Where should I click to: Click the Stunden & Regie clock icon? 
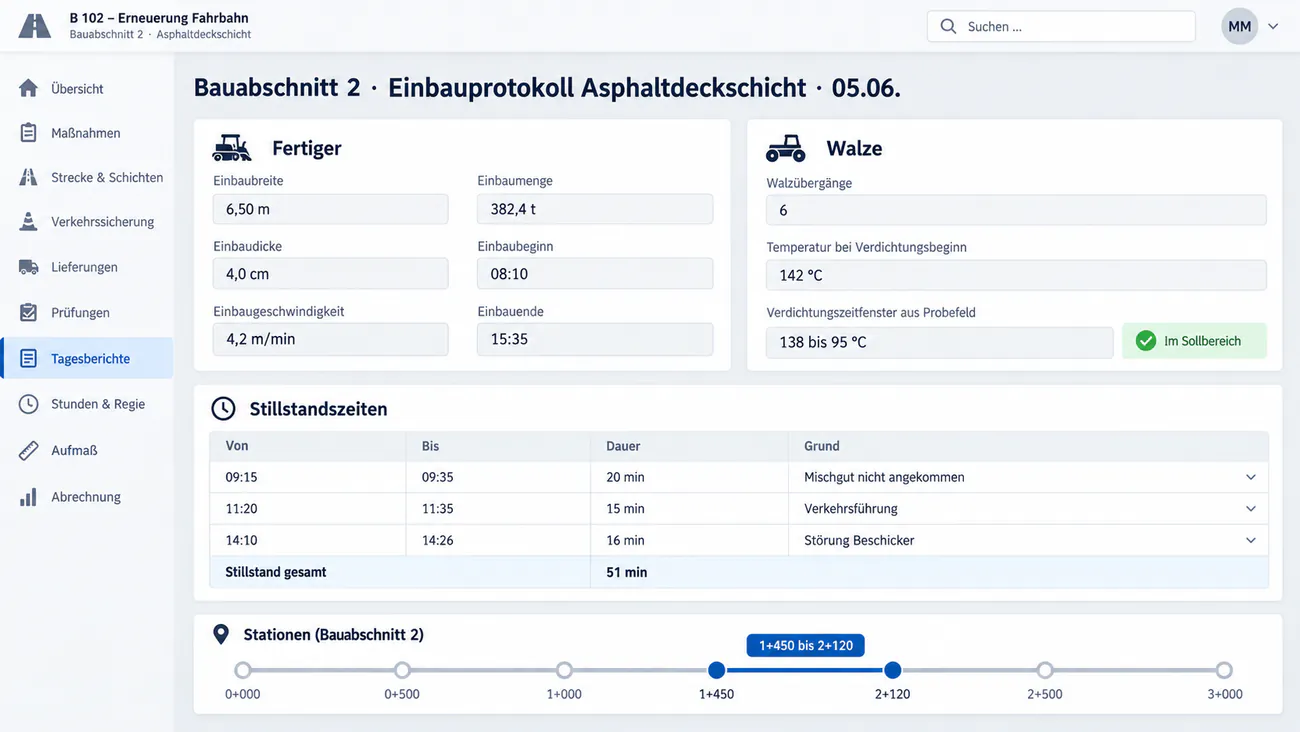(x=28, y=404)
